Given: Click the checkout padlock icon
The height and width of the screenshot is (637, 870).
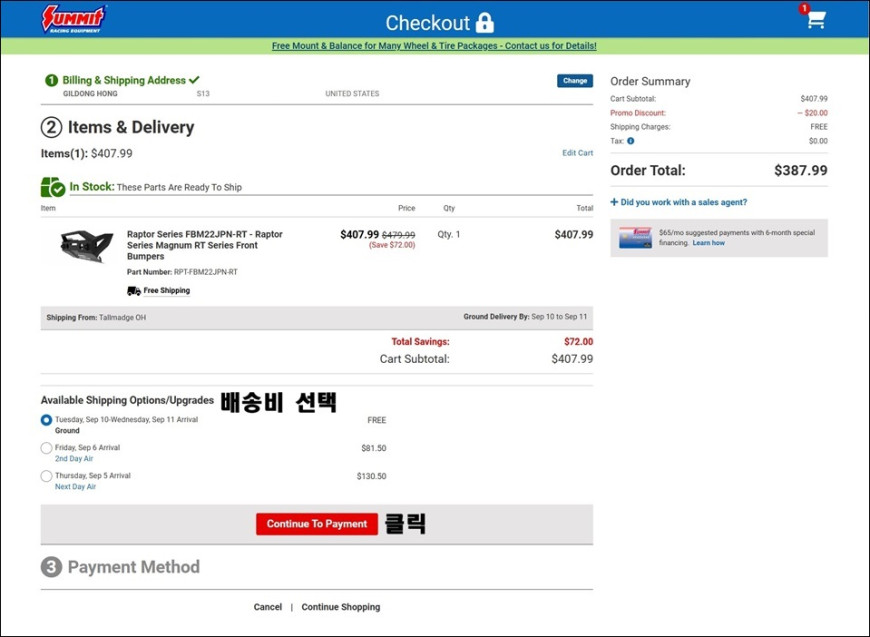Looking at the screenshot, I should coord(484,23).
